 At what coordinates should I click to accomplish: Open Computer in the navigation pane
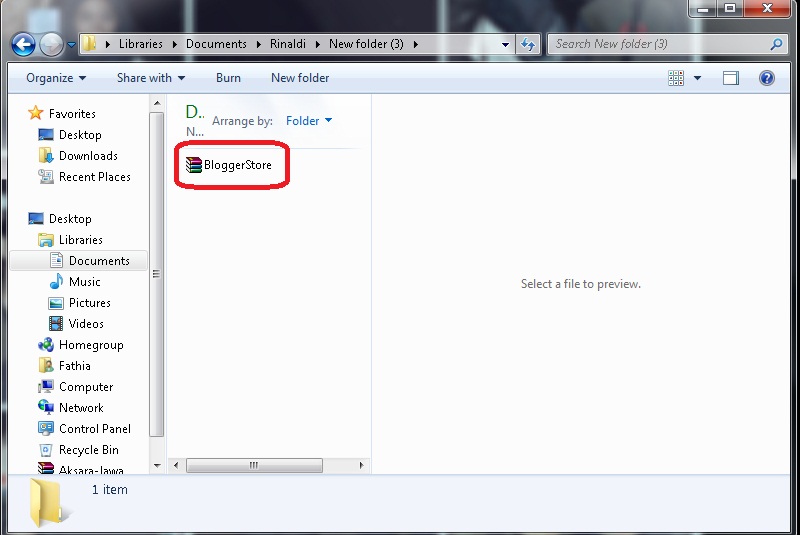coord(86,387)
